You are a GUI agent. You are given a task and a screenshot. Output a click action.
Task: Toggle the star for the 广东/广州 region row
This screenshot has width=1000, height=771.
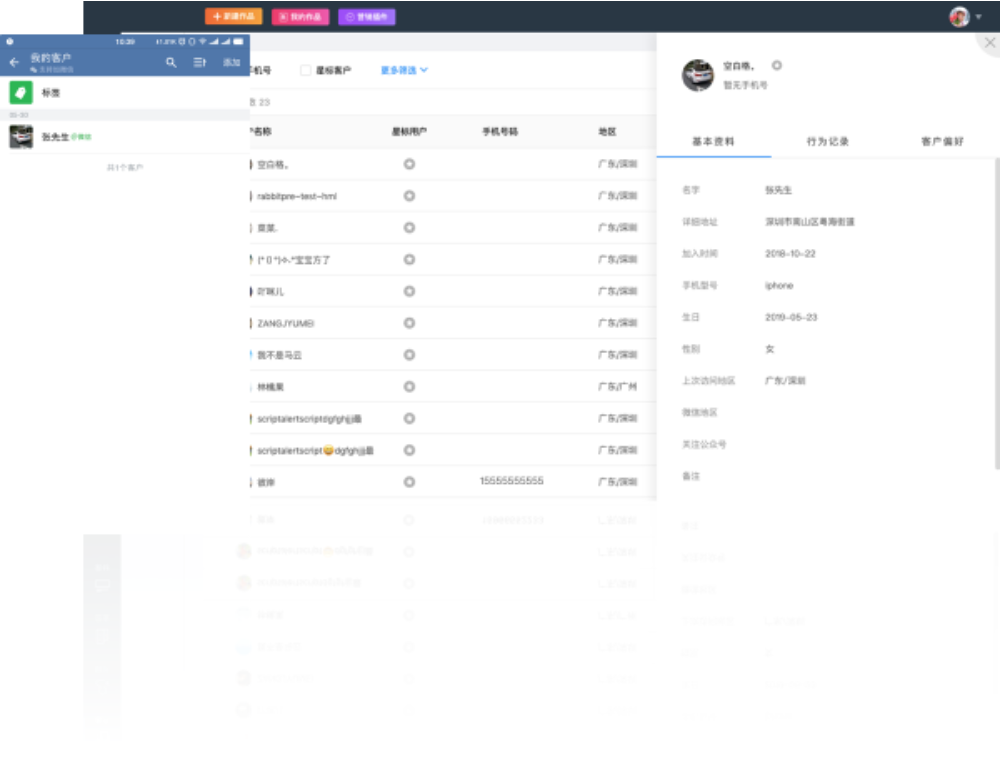click(409, 386)
